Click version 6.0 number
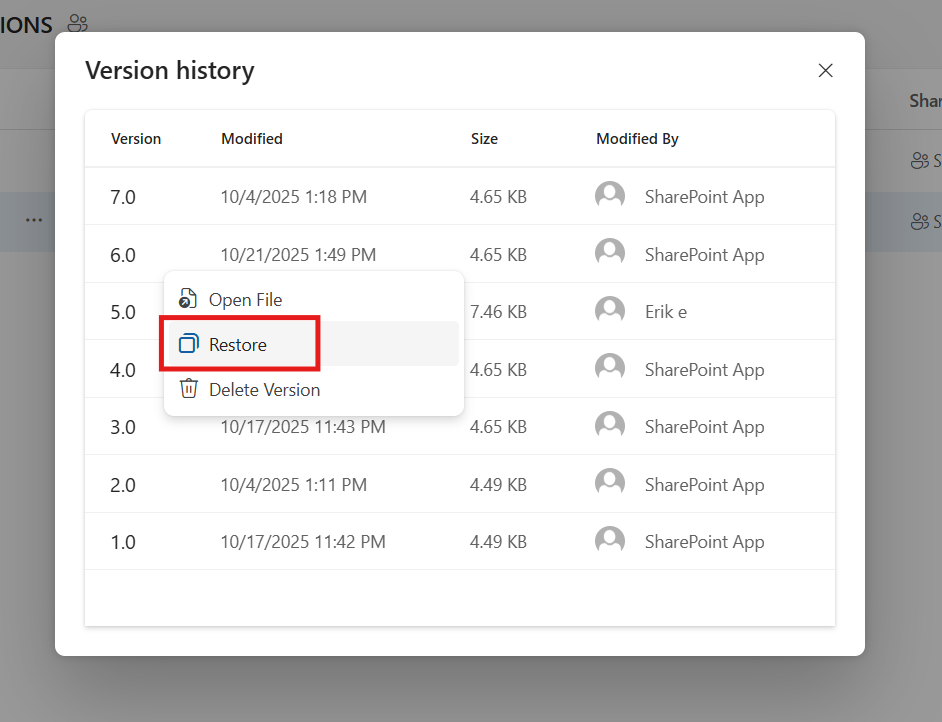Viewport: 942px width, 722px height. click(x=123, y=255)
